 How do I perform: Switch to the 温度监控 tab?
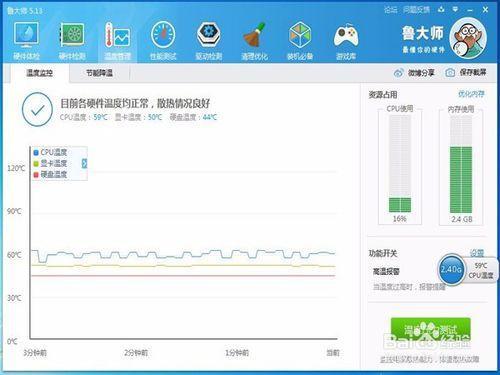point(39,73)
